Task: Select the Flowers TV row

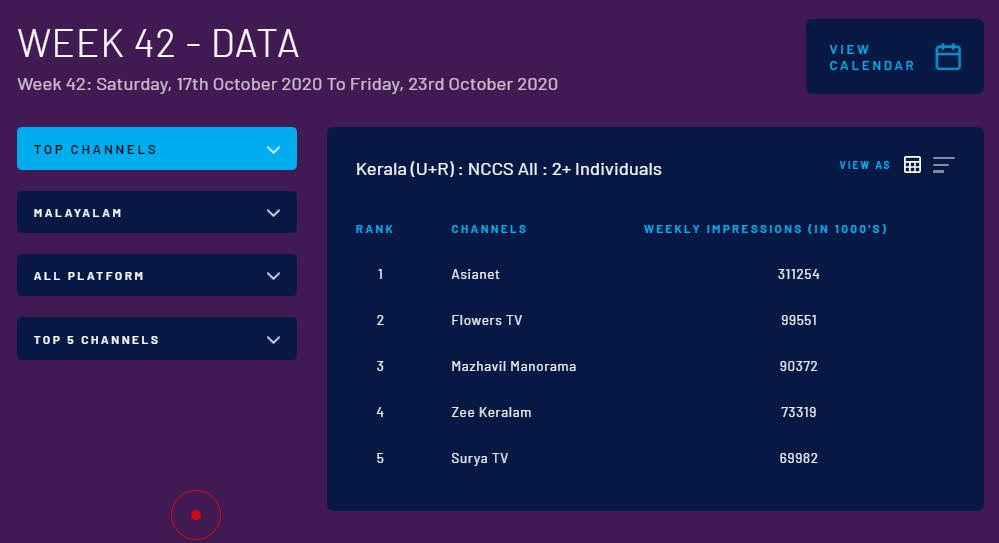Action: coord(486,320)
